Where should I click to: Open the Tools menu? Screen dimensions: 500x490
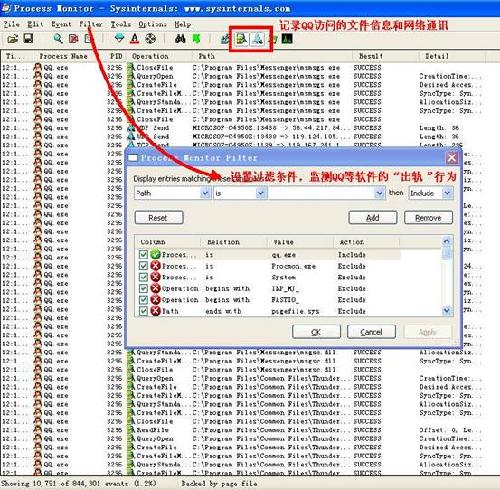click(121, 24)
